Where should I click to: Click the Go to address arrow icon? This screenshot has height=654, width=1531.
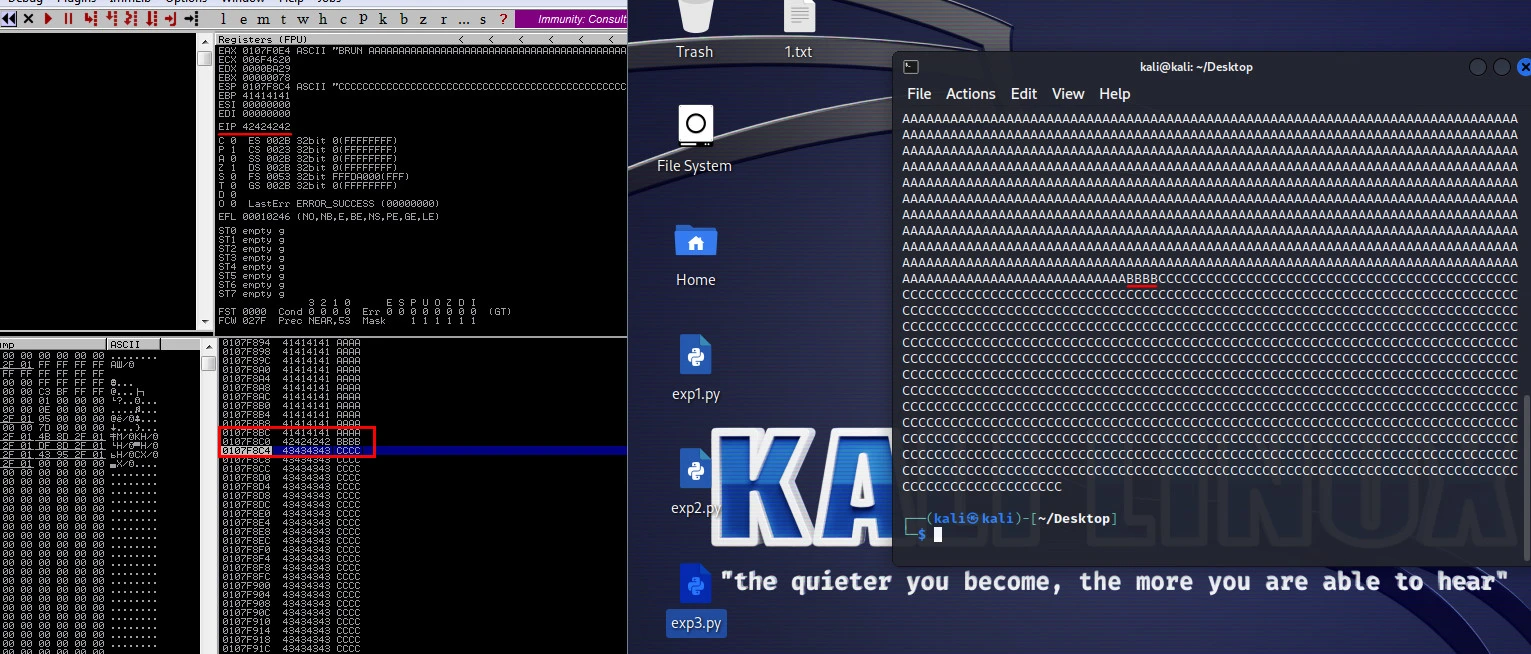coord(191,18)
